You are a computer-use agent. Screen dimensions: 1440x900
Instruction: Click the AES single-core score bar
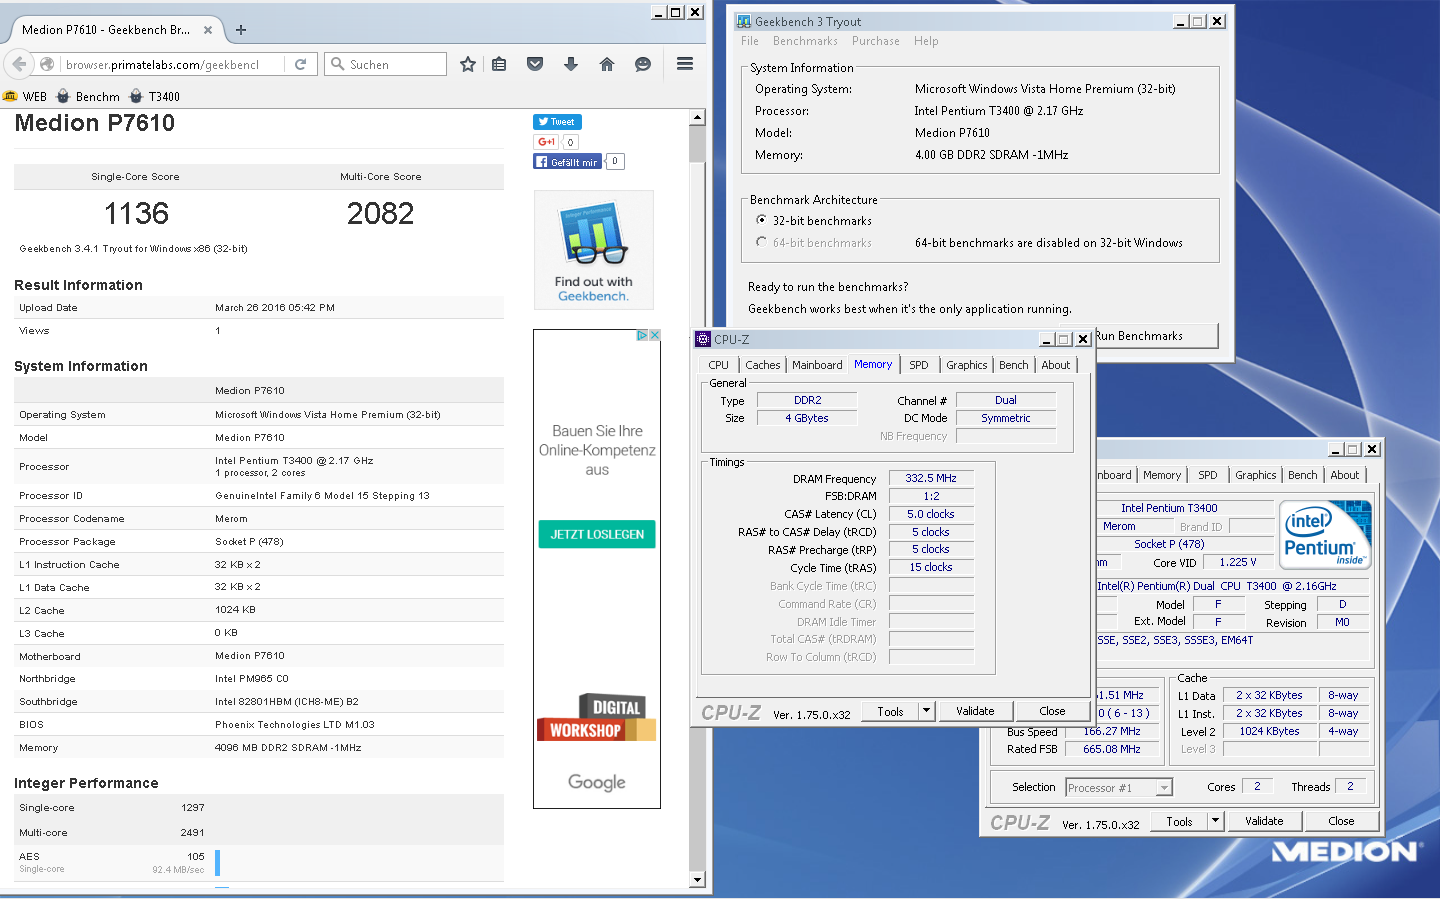coord(217,862)
